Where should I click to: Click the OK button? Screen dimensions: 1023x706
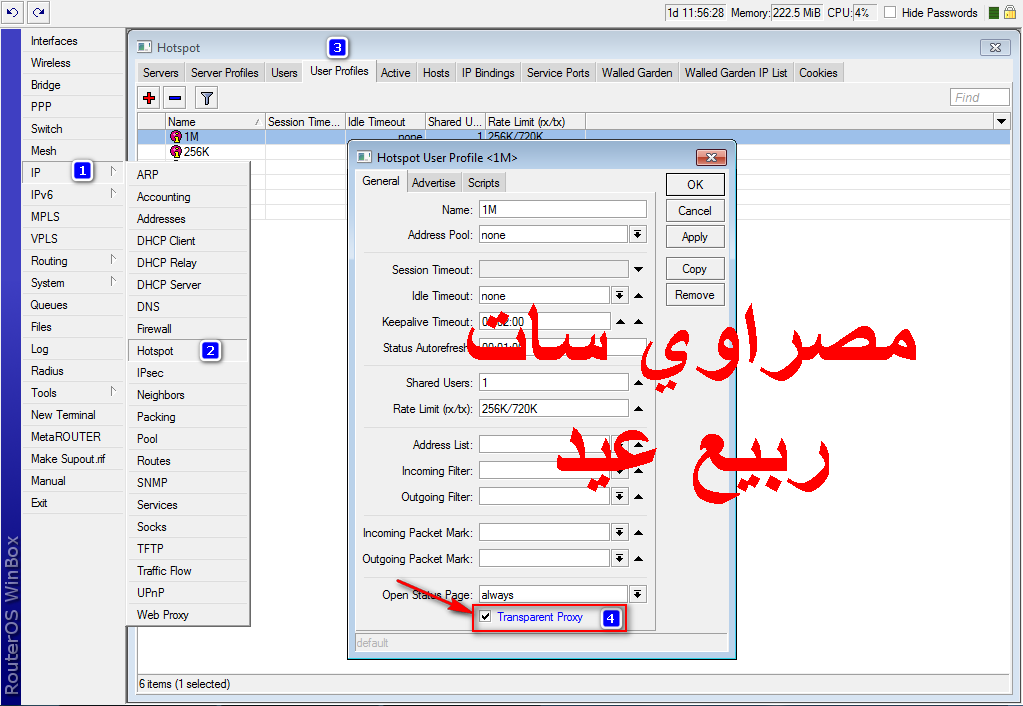point(695,185)
